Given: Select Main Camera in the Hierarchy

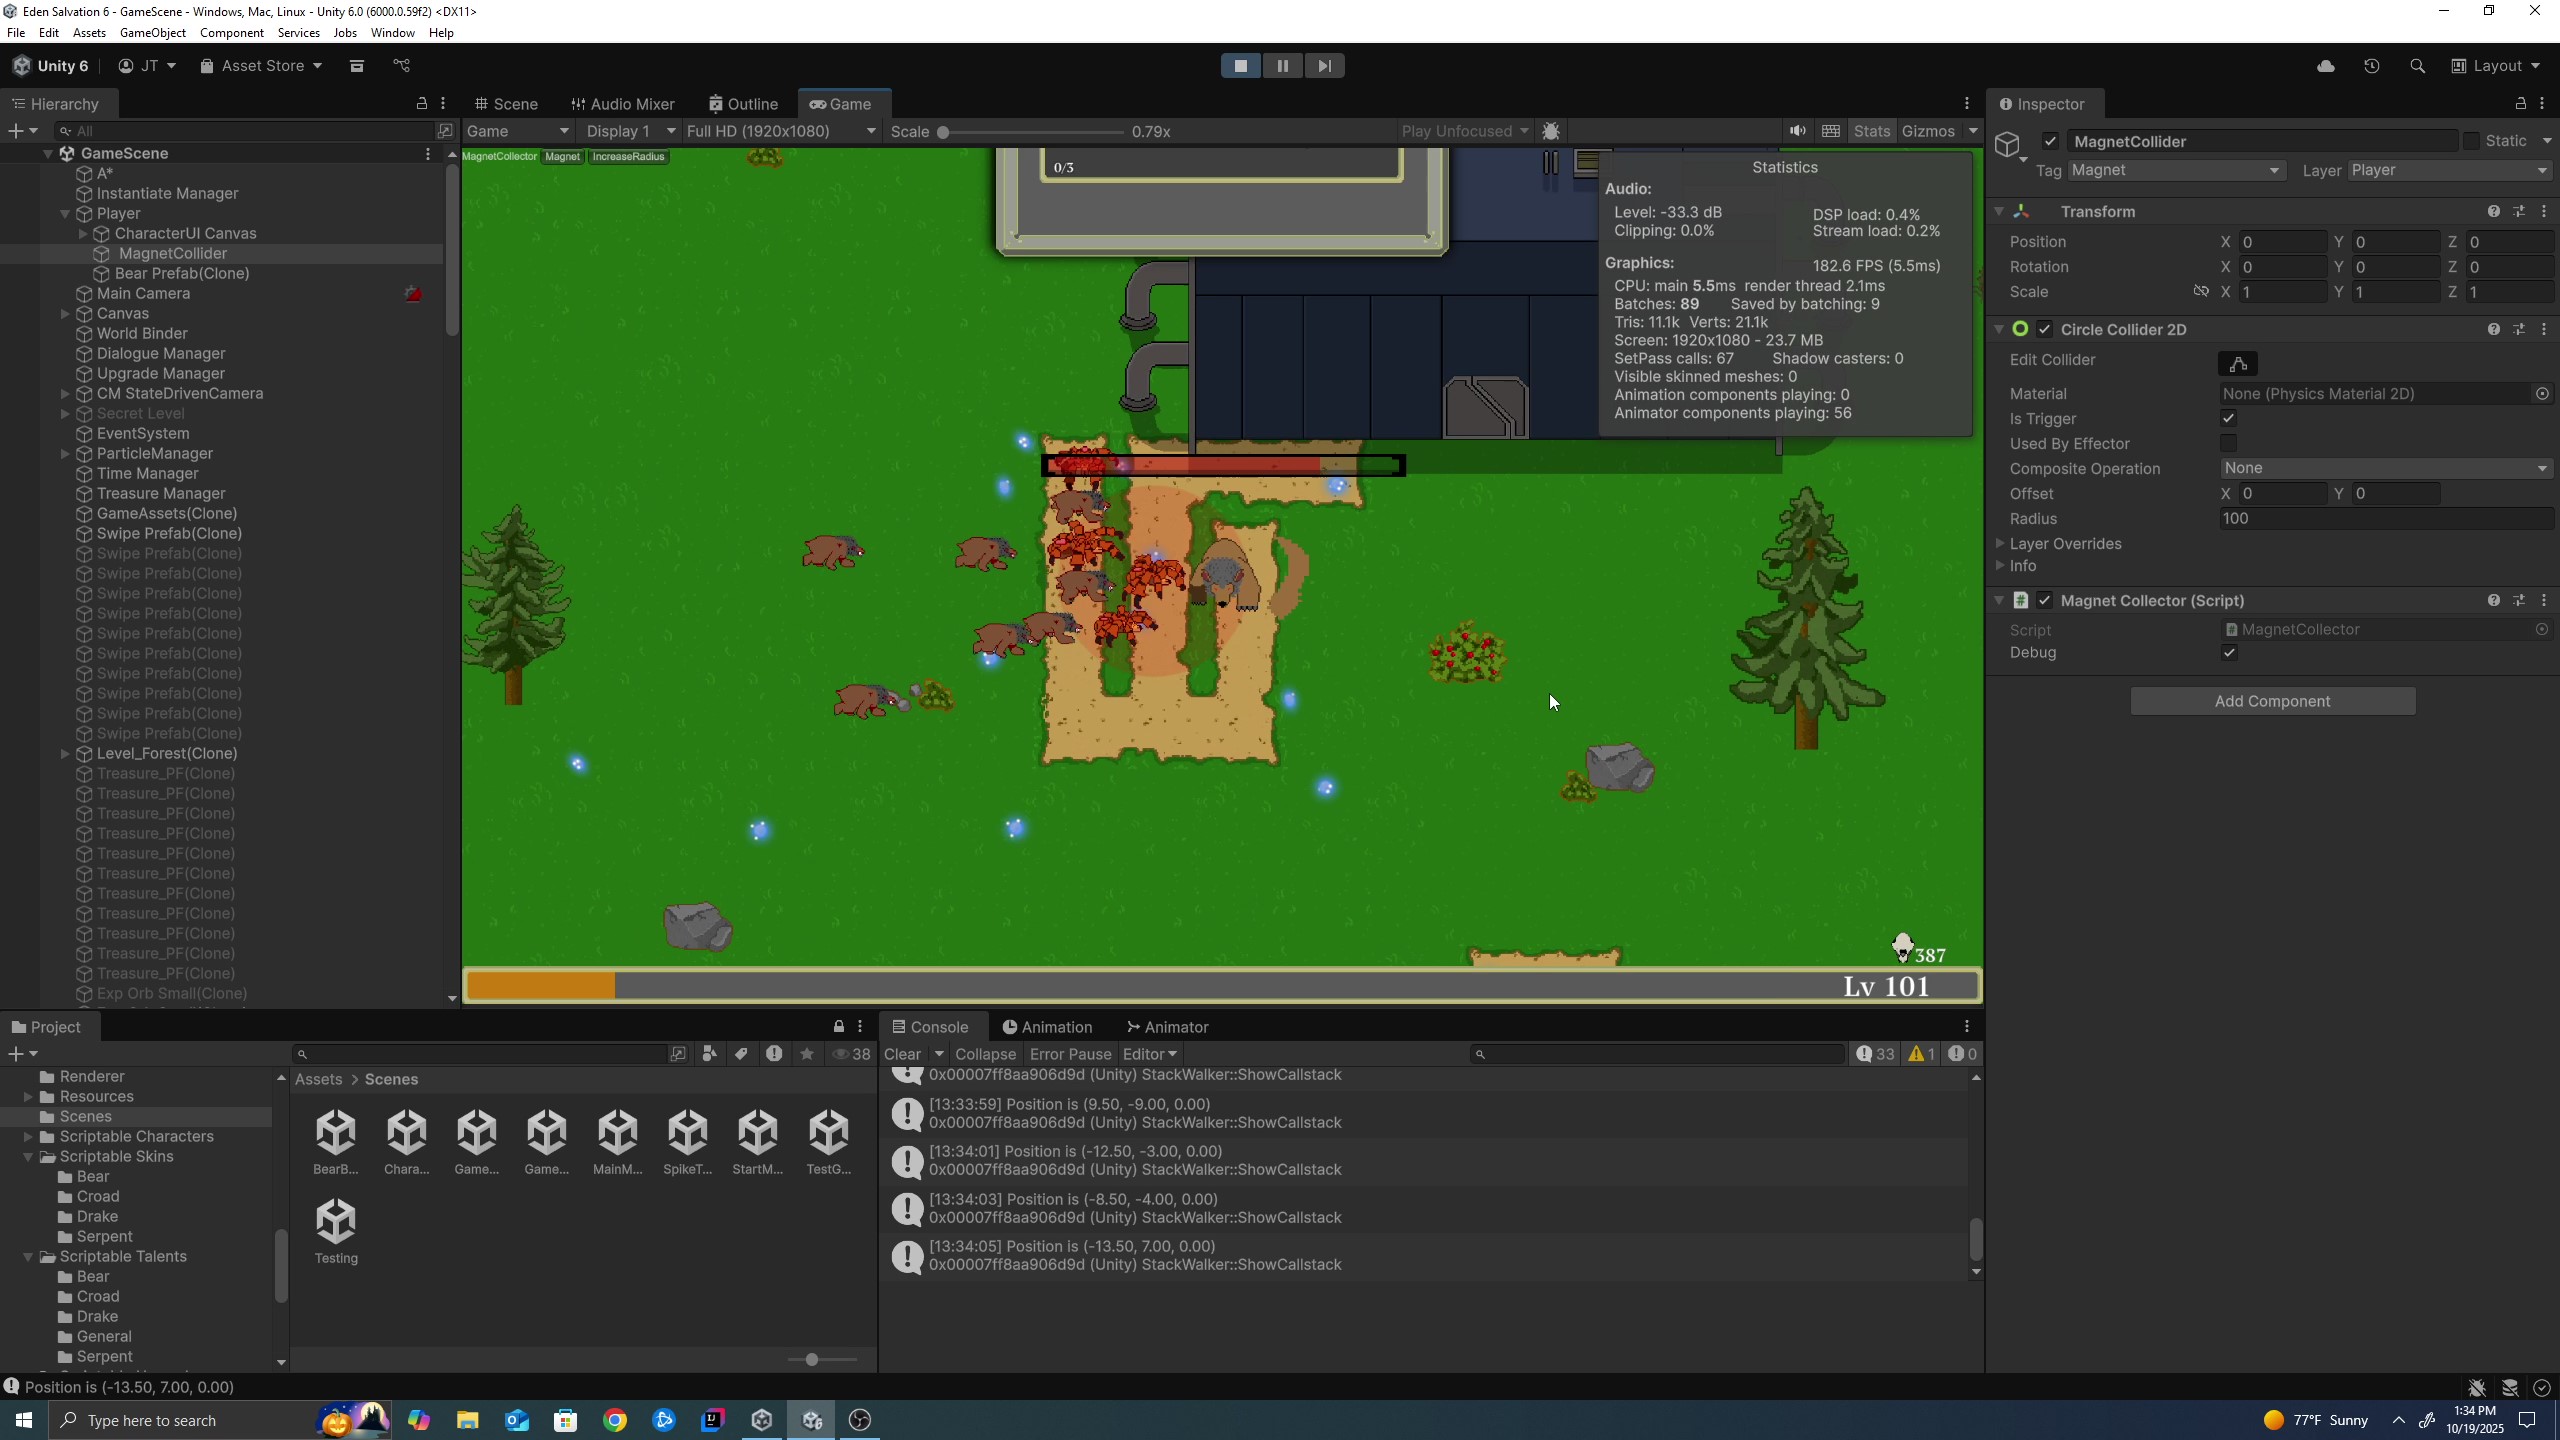Looking at the screenshot, I should (x=143, y=294).
